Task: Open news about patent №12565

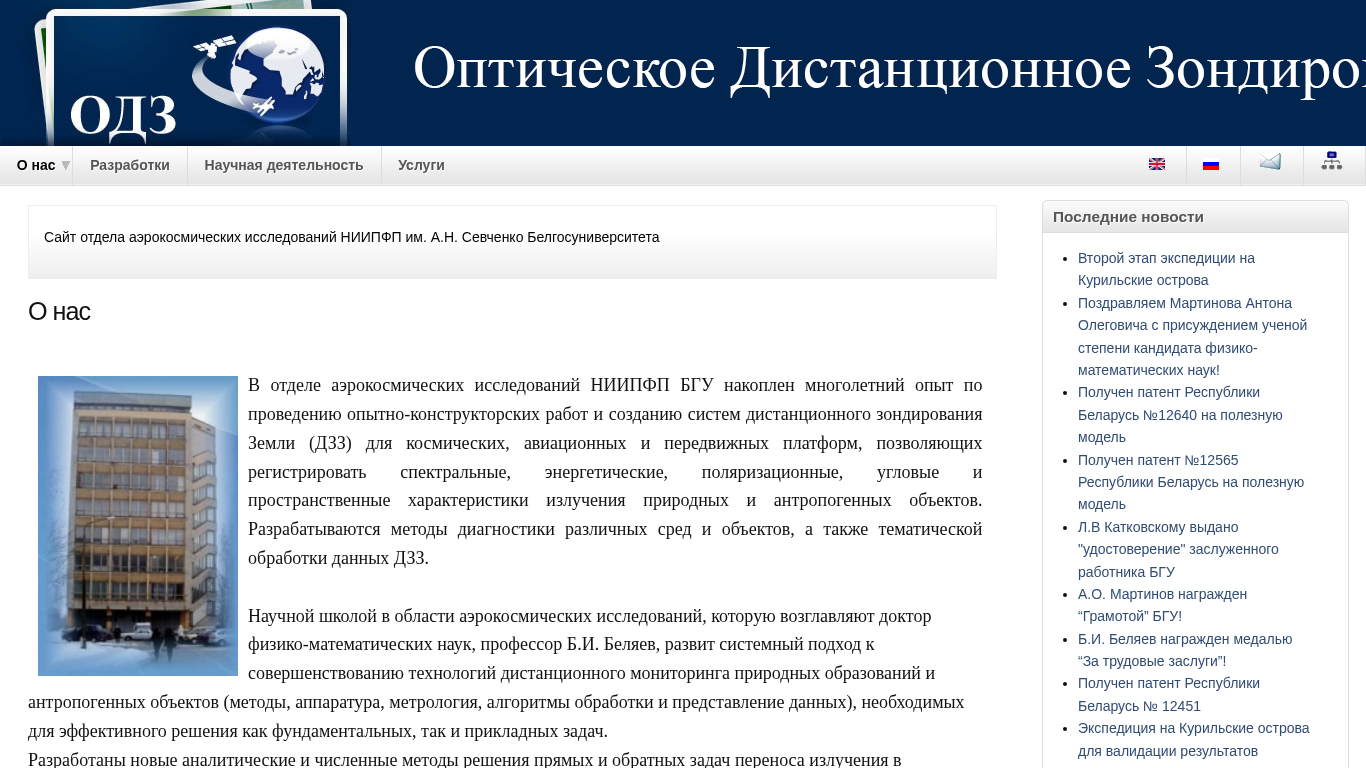Action: (x=1191, y=482)
